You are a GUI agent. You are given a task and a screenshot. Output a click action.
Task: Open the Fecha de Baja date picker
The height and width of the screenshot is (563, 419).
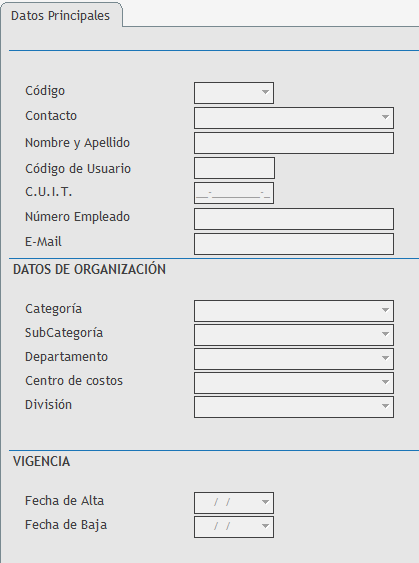pyautogui.click(x=265, y=526)
